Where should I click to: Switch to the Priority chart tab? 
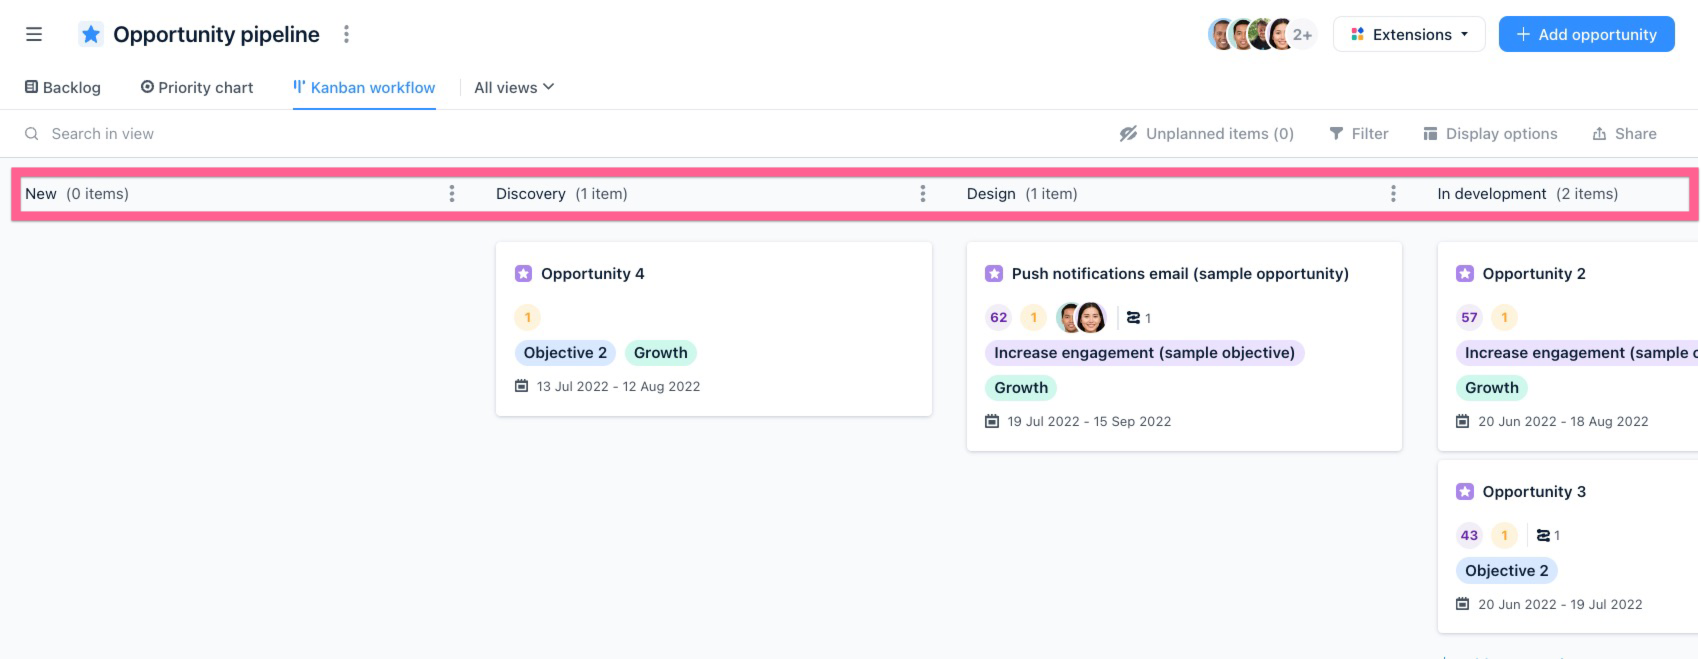point(197,88)
